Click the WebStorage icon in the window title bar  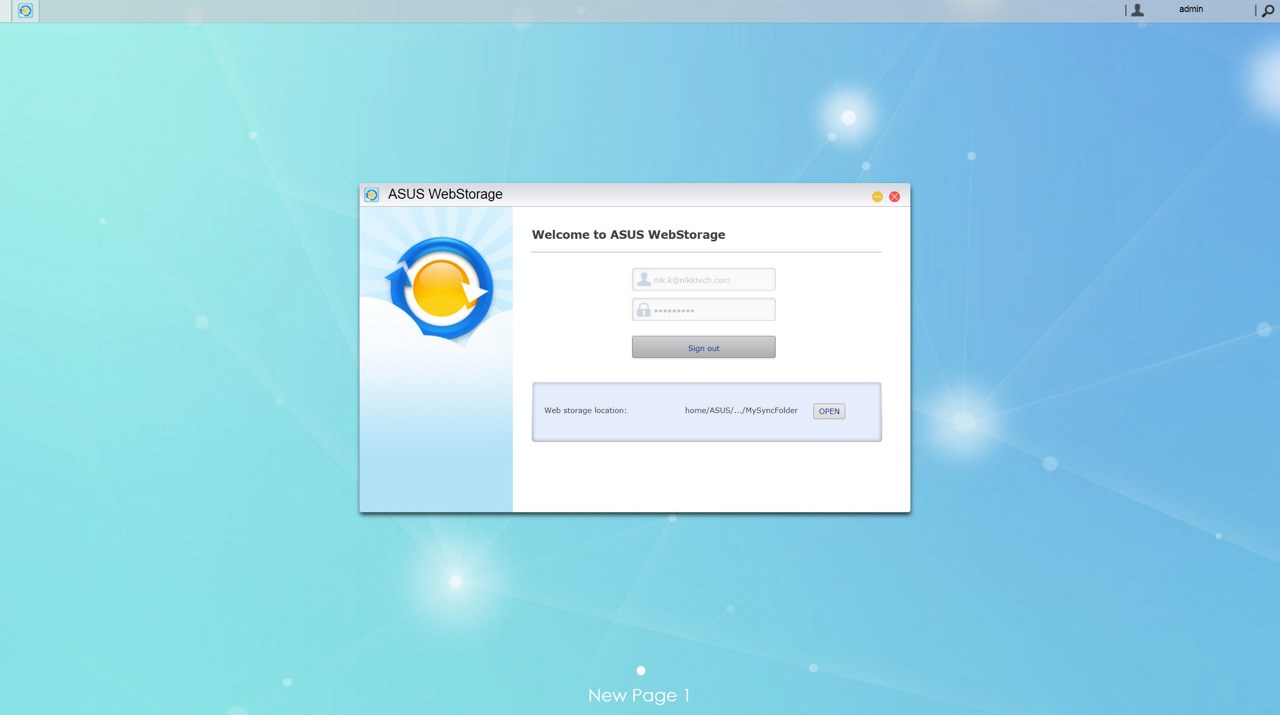(372, 195)
